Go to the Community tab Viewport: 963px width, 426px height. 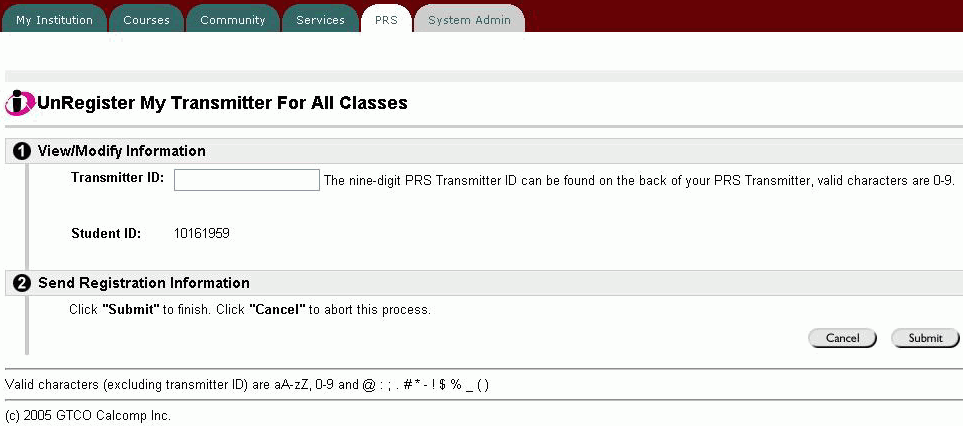[x=232, y=20]
